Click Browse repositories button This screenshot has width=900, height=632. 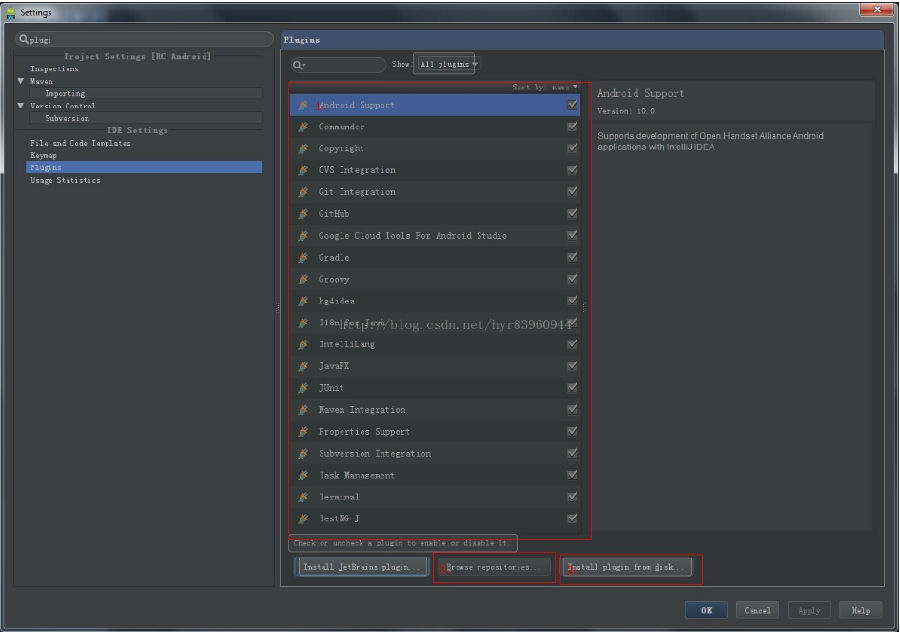[x=492, y=567]
